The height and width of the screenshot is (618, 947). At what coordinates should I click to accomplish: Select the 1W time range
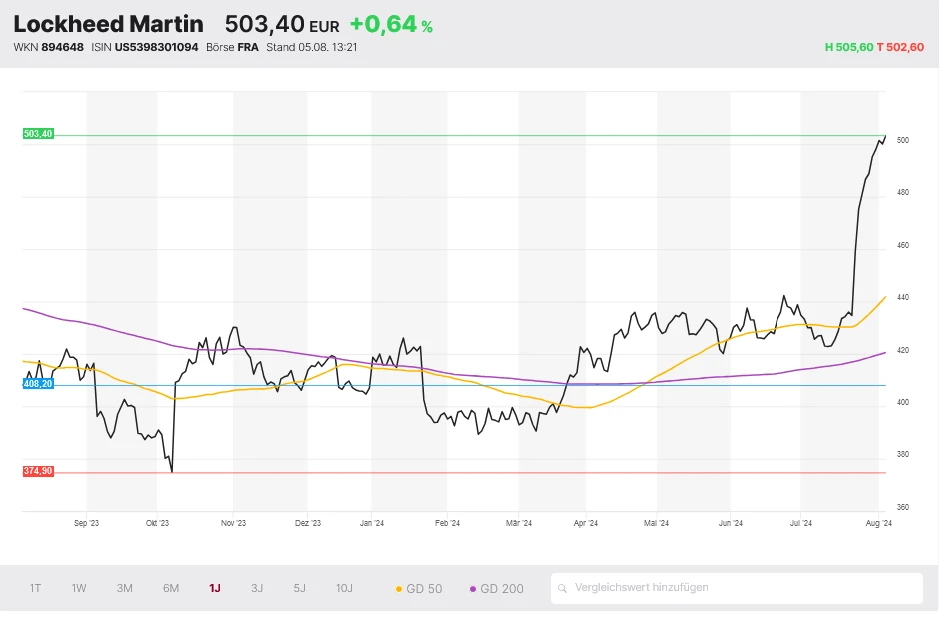point(79,588)
